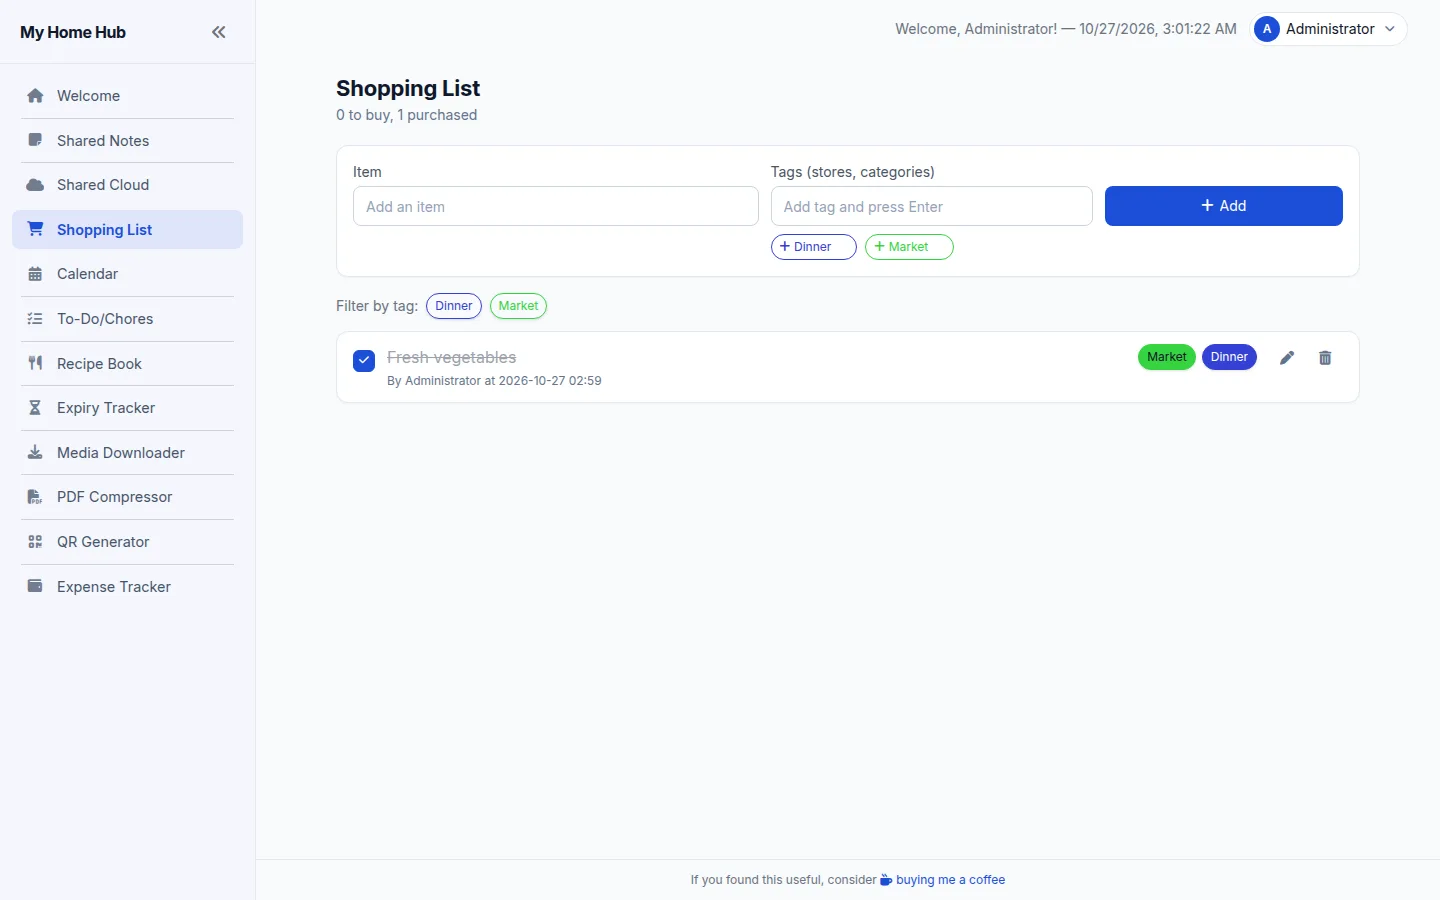
Task: Go to To-Do/Chores
Action: click(x=127, y=319)
